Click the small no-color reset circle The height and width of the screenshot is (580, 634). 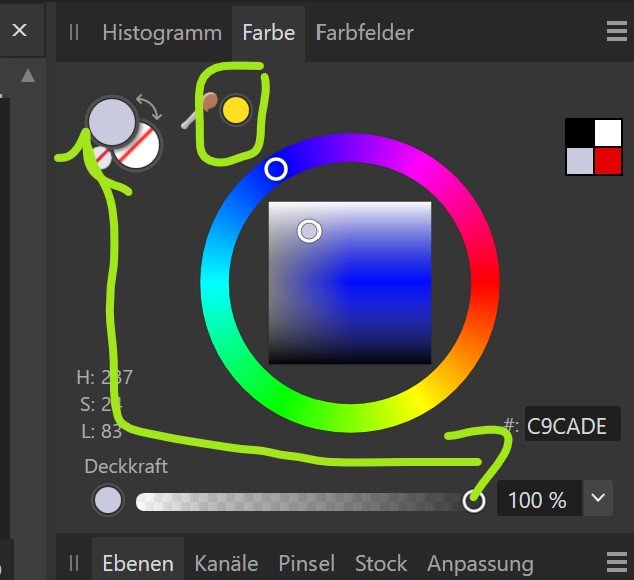coord(102,158)
